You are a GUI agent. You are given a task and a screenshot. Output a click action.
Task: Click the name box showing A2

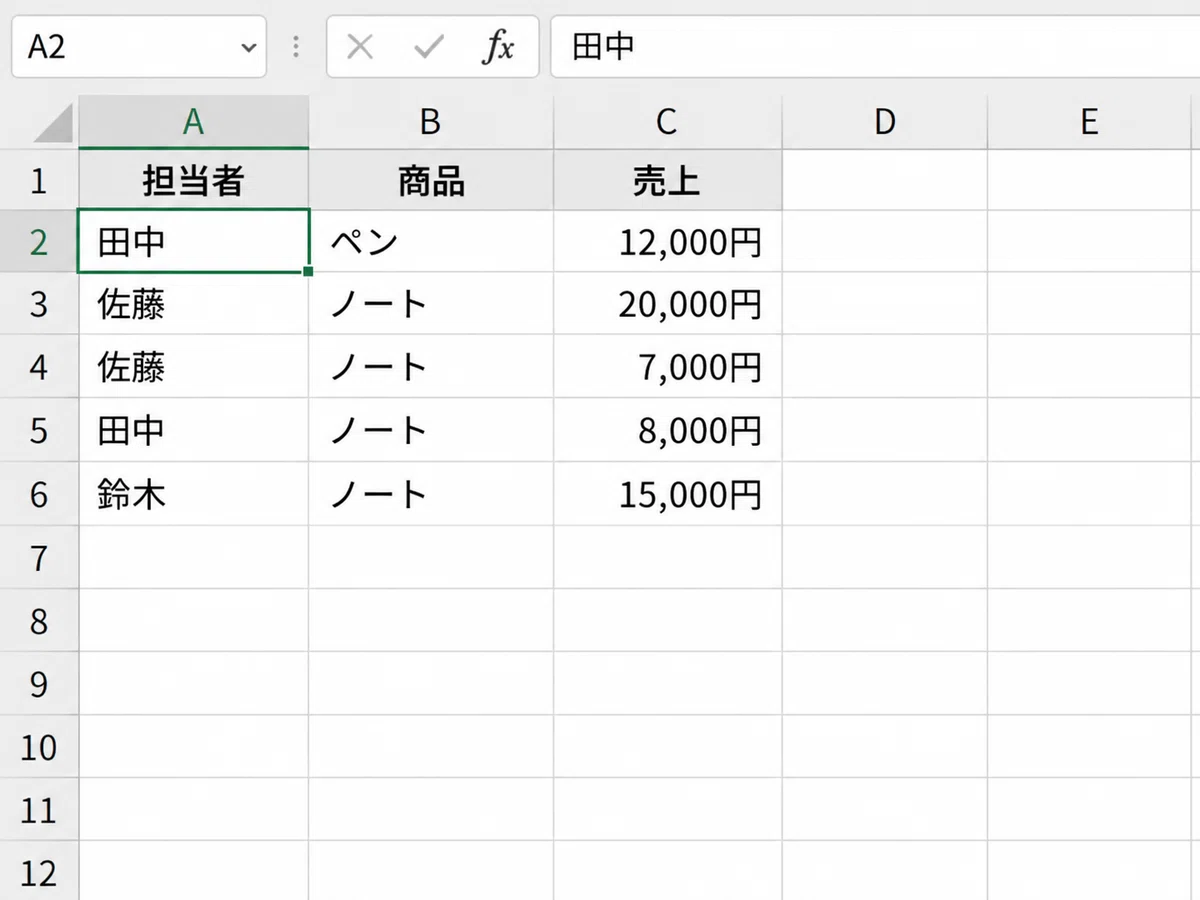pyautogui.click(x=139, y=47)
